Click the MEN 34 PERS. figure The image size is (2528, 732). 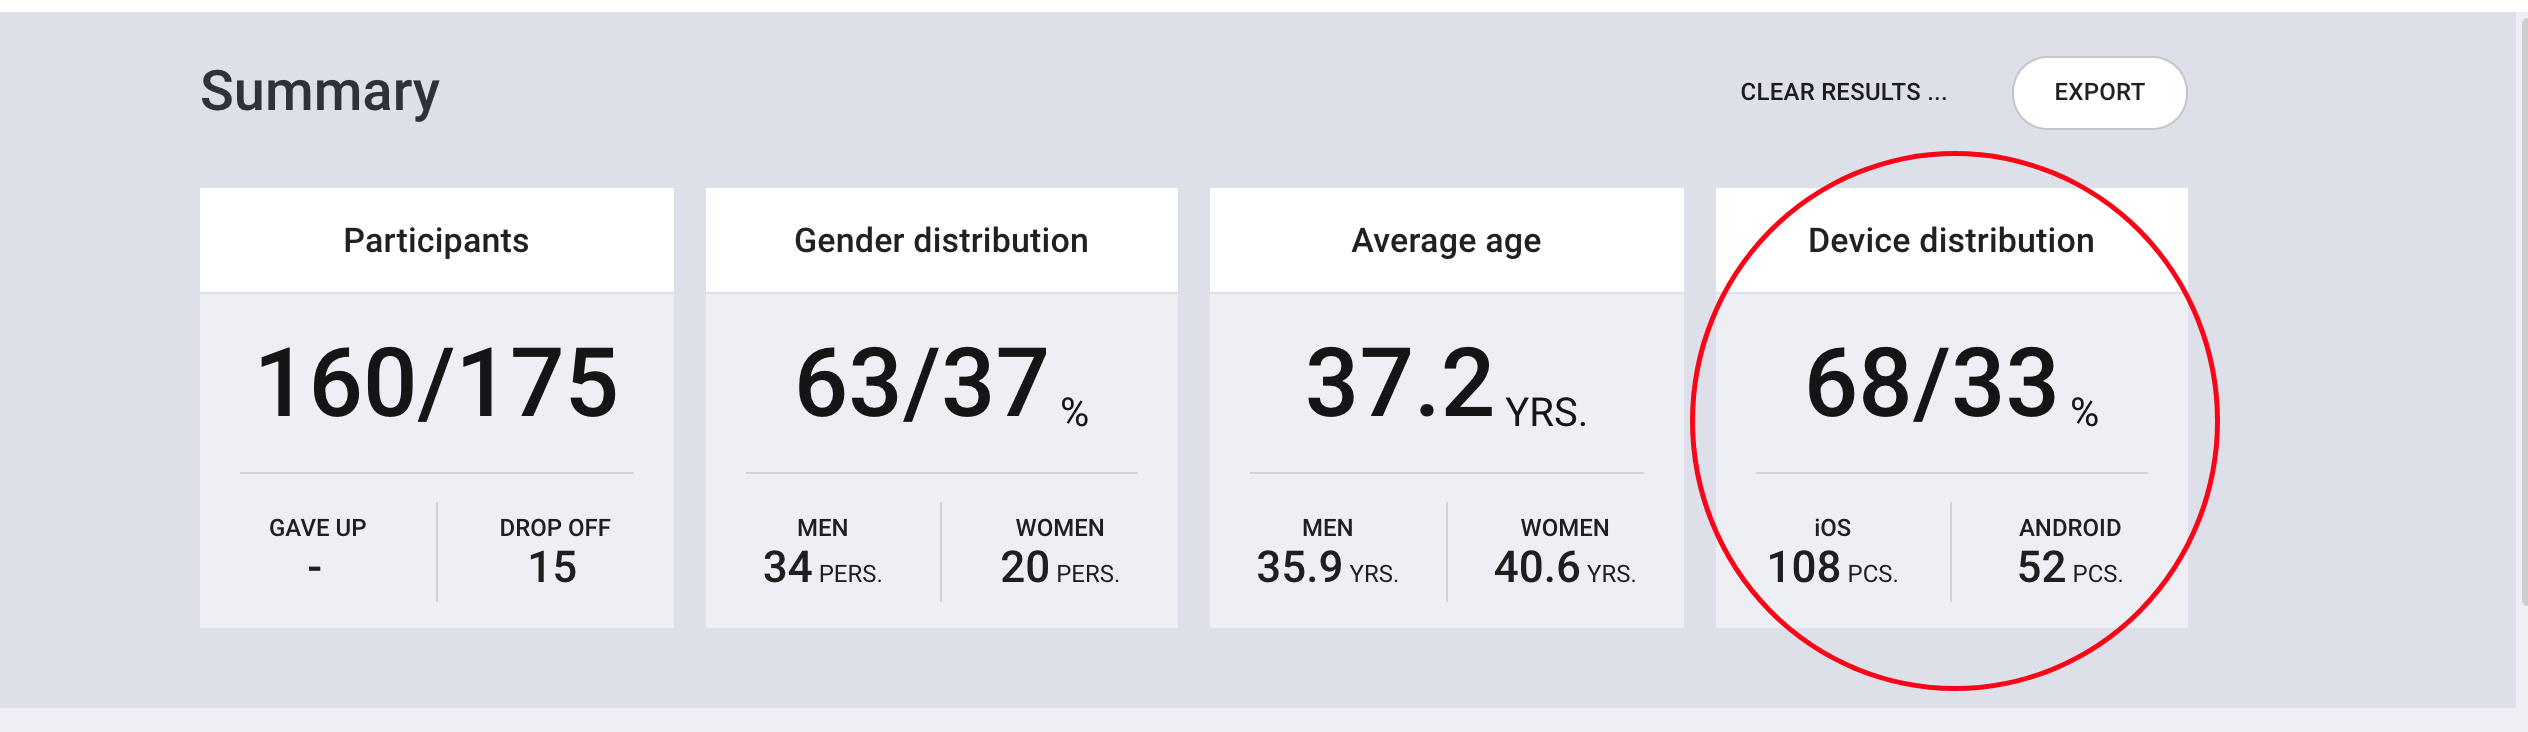[822, 551]
